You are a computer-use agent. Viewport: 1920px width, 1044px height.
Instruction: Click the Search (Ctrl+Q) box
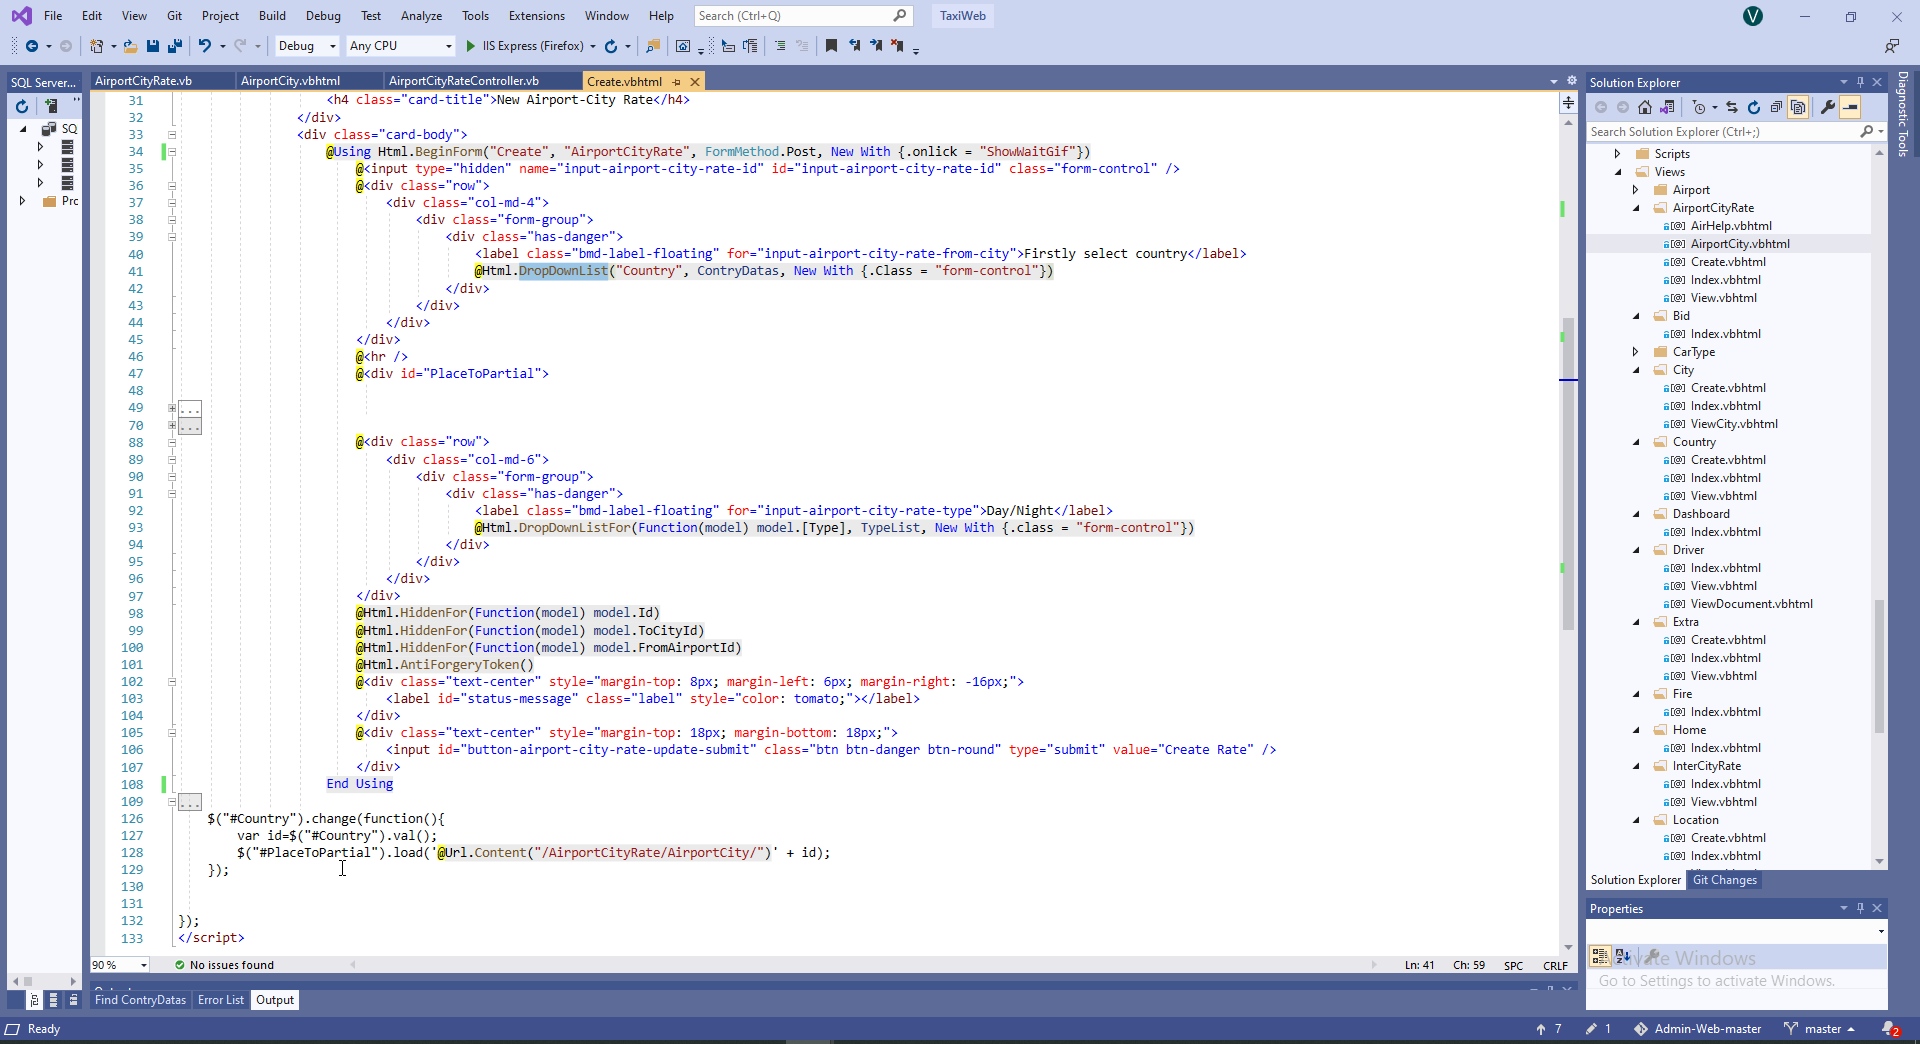pos(803,16)
